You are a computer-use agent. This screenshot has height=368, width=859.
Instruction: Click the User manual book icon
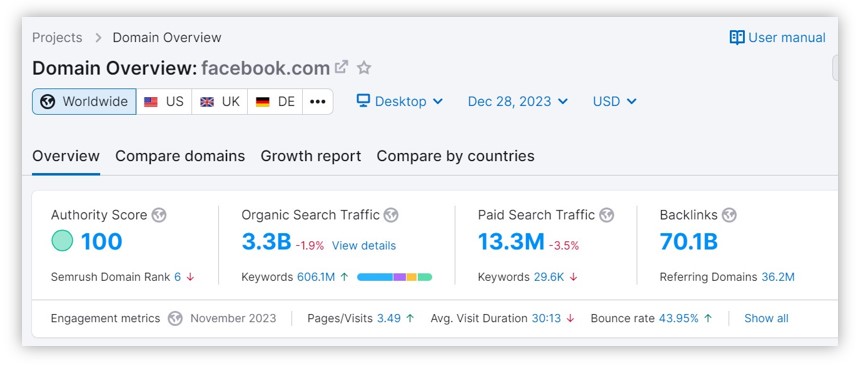[737, 37]
